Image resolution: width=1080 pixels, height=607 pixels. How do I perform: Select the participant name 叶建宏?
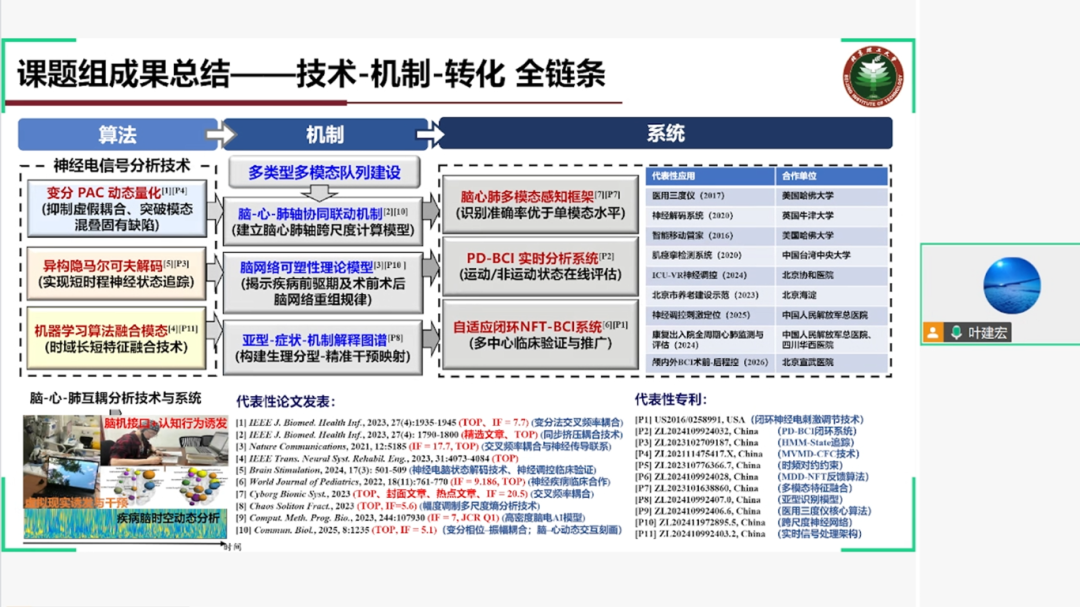coord(988,333)
